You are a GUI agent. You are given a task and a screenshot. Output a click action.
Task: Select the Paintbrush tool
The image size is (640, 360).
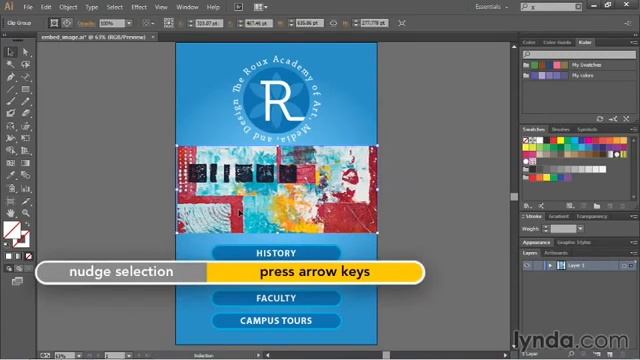[x=11, y=101]
